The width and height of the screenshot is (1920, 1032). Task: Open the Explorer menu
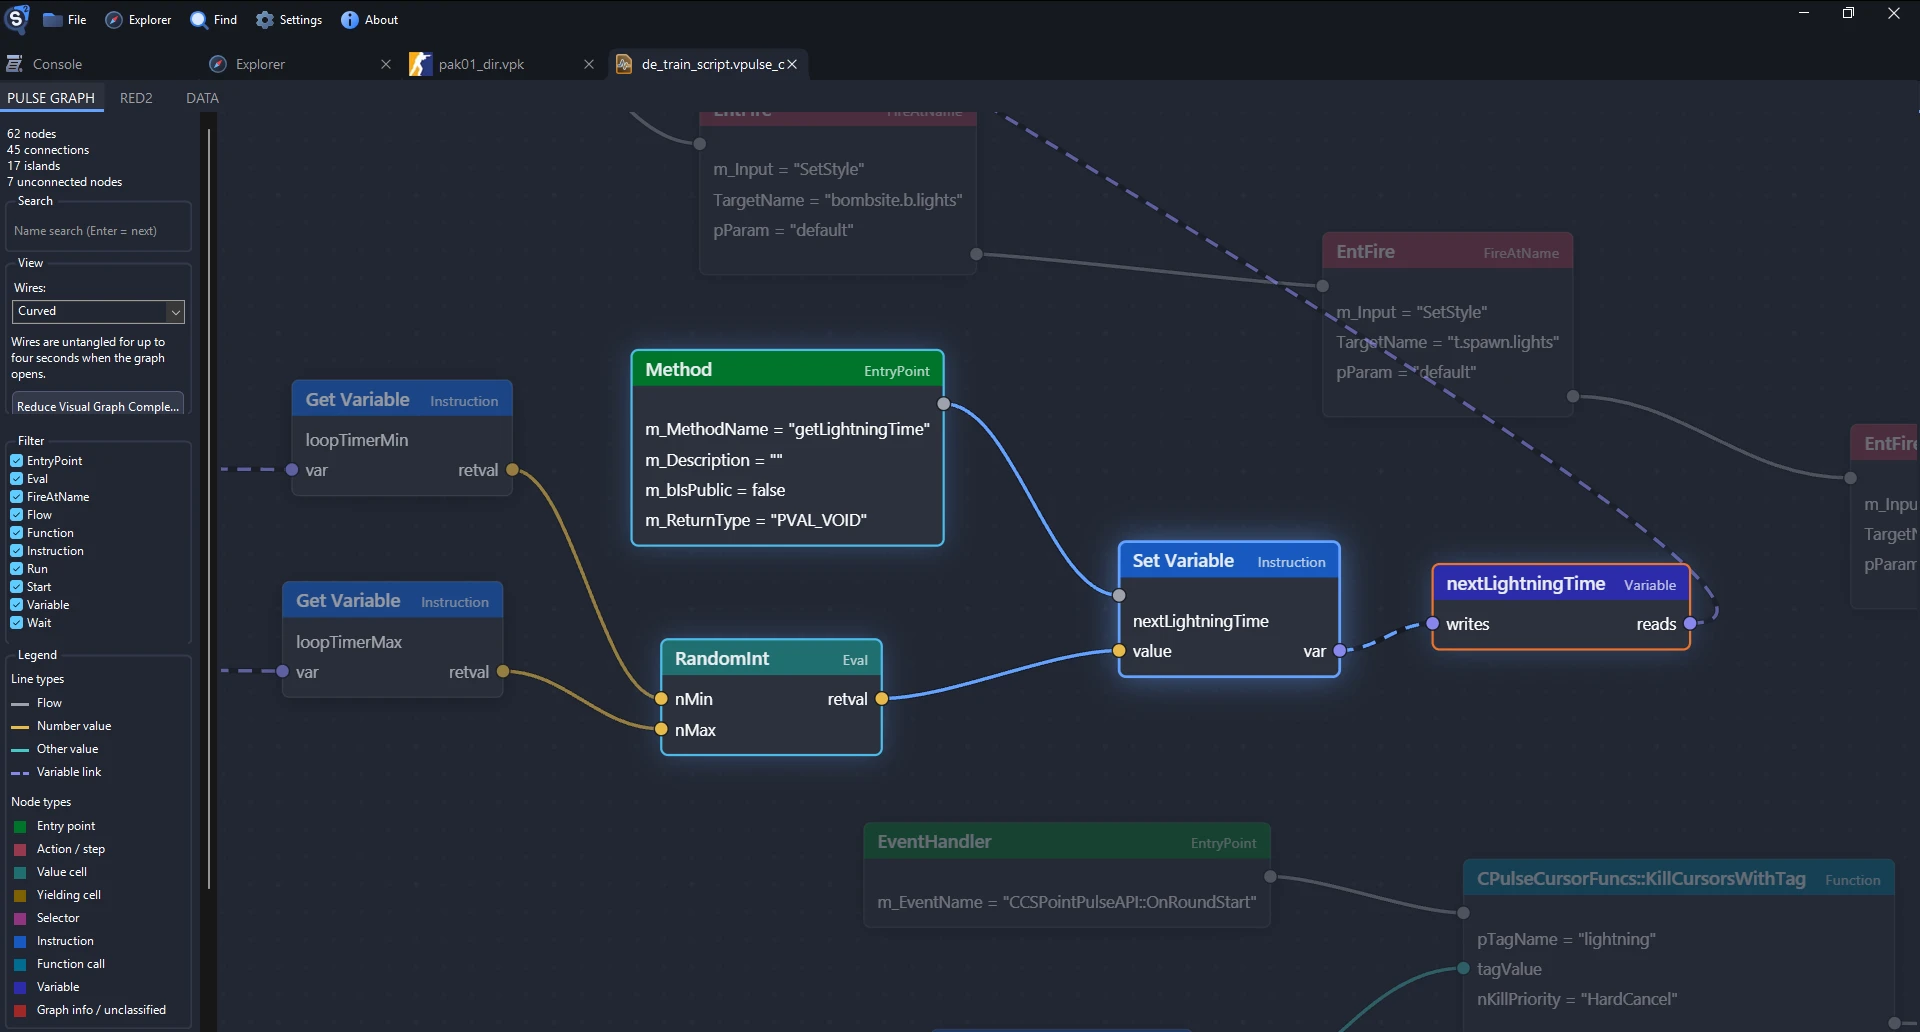point(139,20)
